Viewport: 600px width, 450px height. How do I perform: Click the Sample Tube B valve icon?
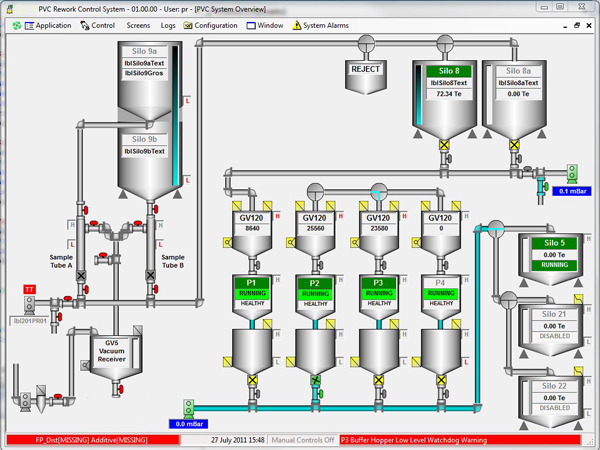(150, 275)
